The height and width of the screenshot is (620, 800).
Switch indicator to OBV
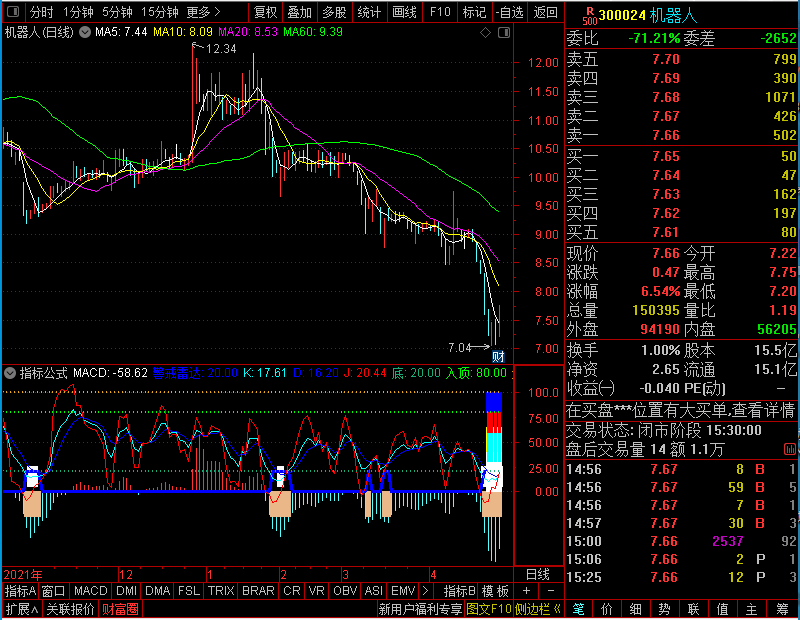(345, 591)
